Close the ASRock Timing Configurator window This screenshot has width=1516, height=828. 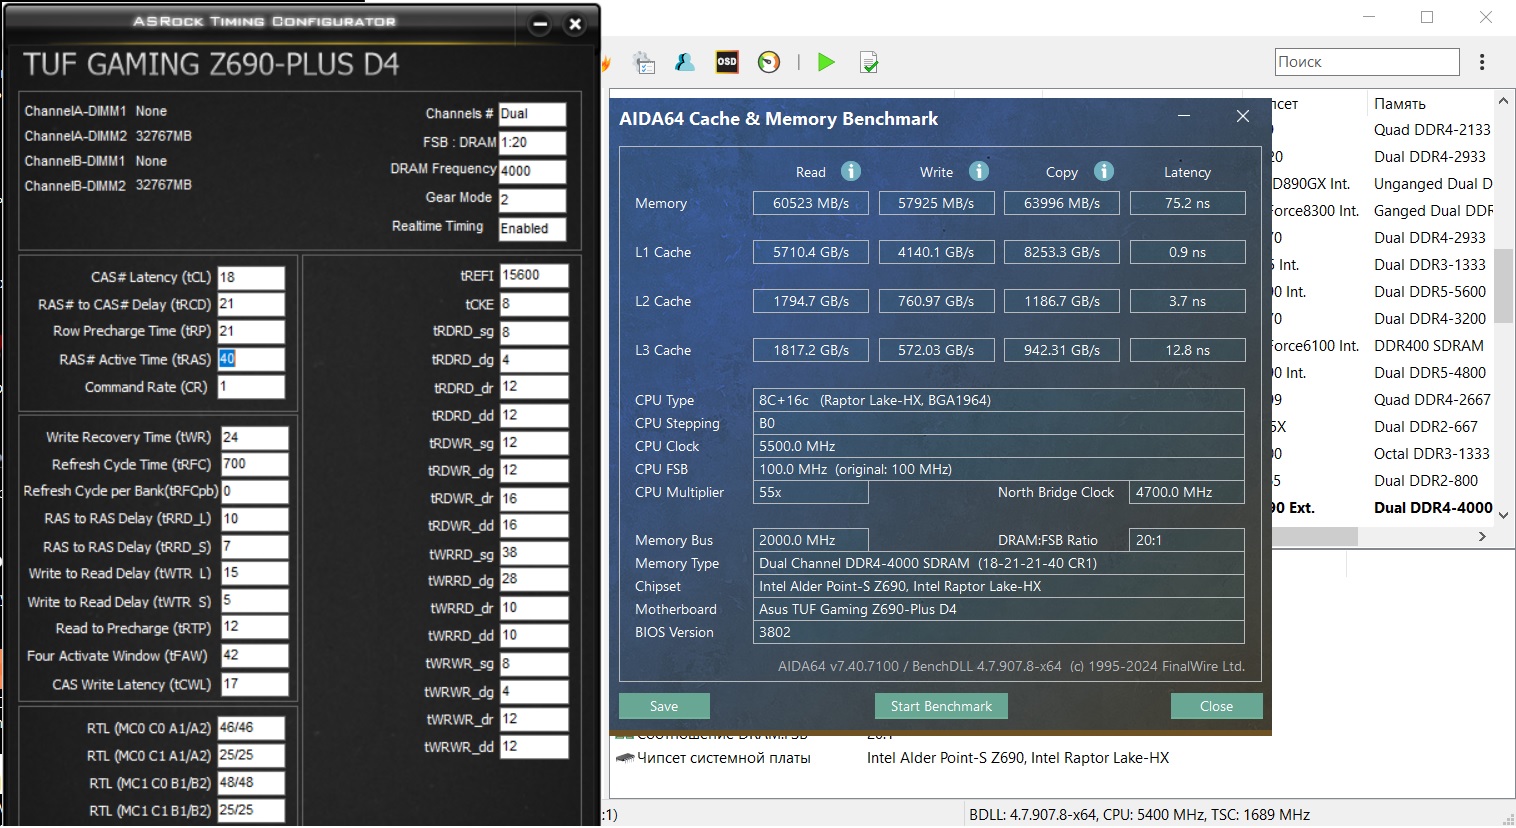click(x=575, y=24)
